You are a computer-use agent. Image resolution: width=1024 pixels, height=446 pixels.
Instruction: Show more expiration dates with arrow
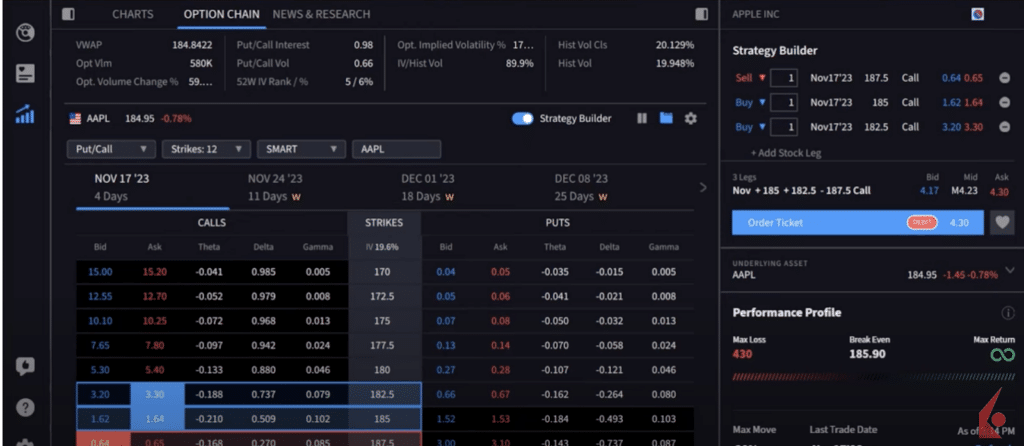[x=703, y=187]
